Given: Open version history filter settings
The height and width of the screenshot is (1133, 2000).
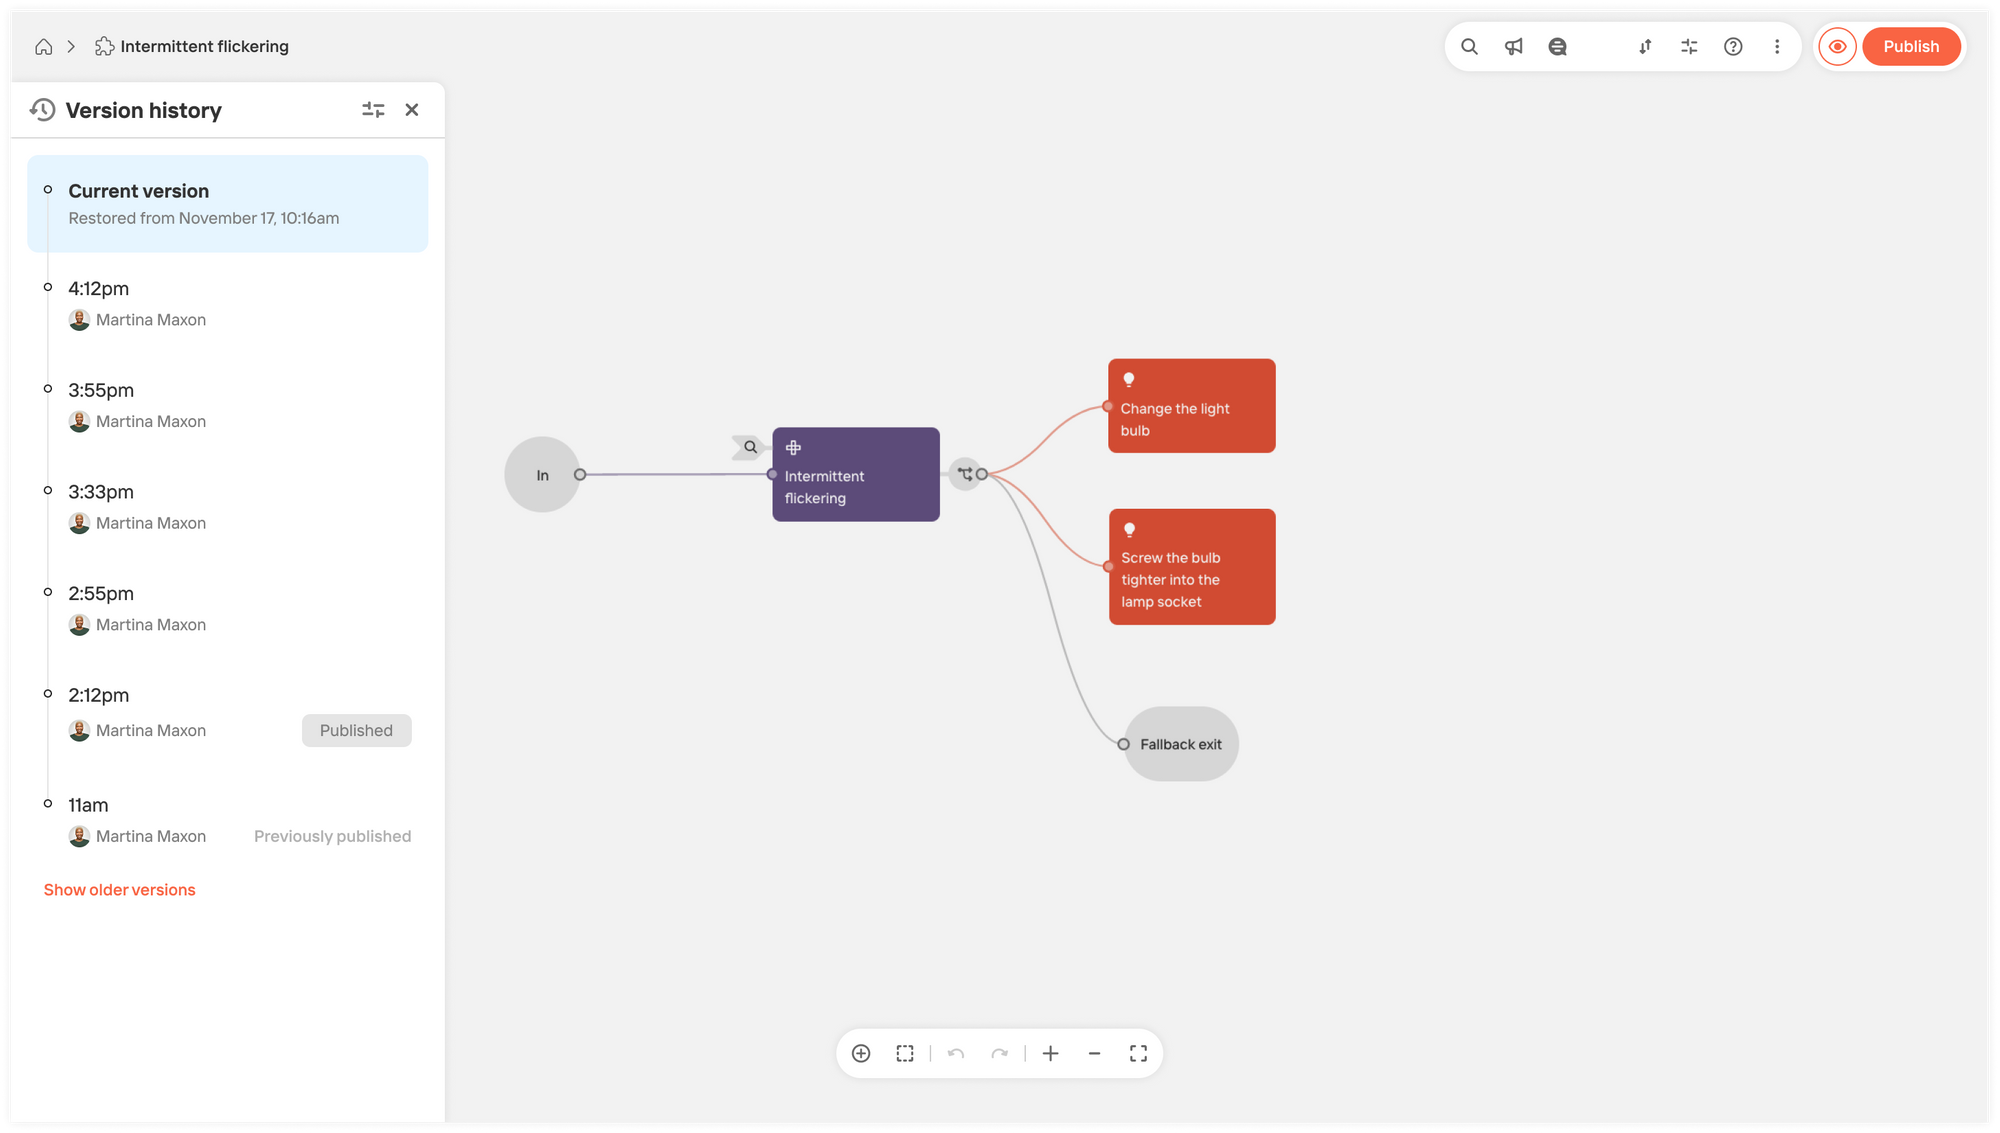Looking at the screenshot, I should [373, 110].
